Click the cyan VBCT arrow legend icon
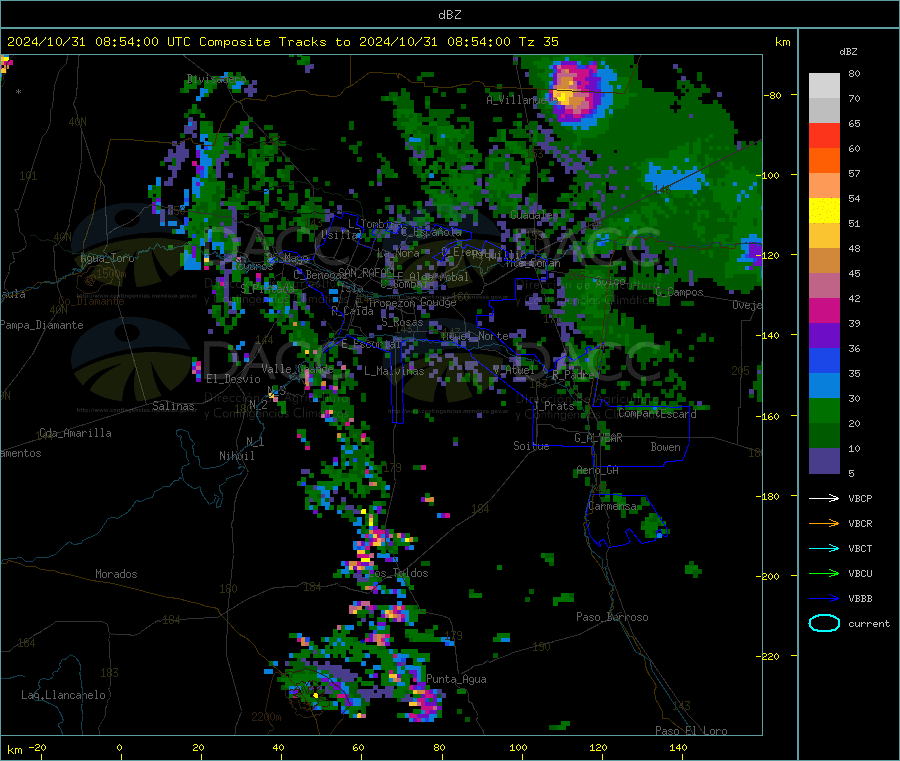The width and height of the screenshot is (900, 761). [x=824, y=549]
